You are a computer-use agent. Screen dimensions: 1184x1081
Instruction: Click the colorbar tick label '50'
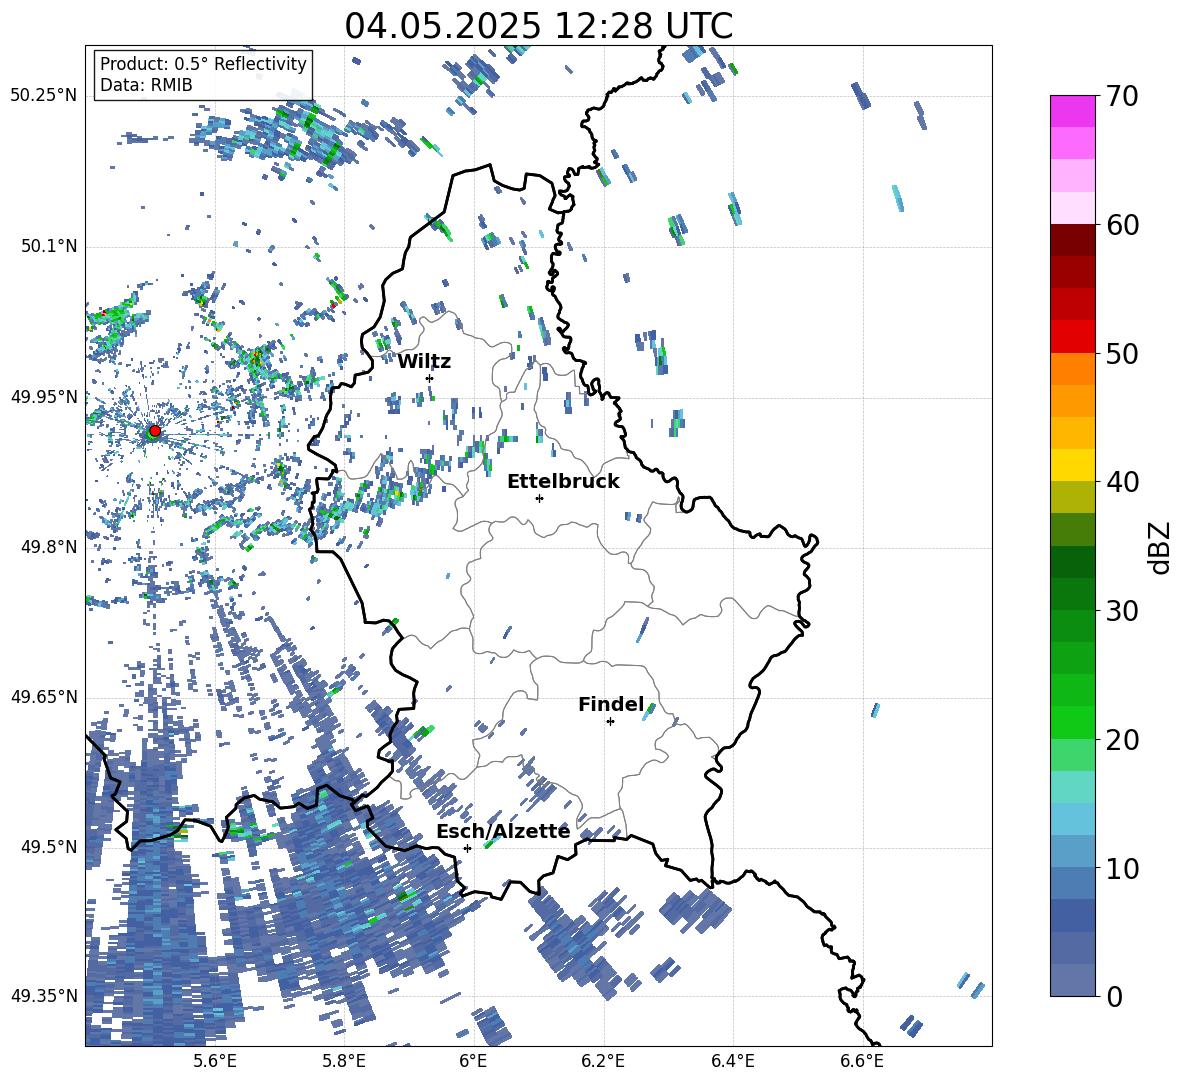1122,353
